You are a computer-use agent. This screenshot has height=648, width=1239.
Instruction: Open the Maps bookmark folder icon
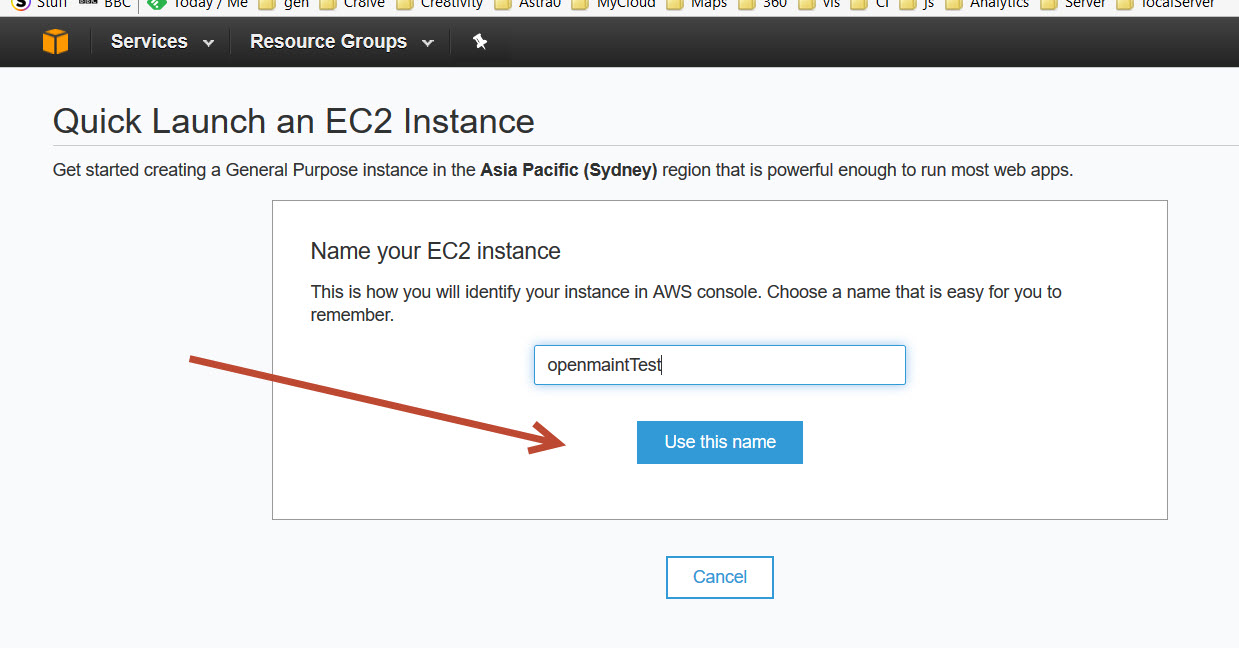click(674, 4)
